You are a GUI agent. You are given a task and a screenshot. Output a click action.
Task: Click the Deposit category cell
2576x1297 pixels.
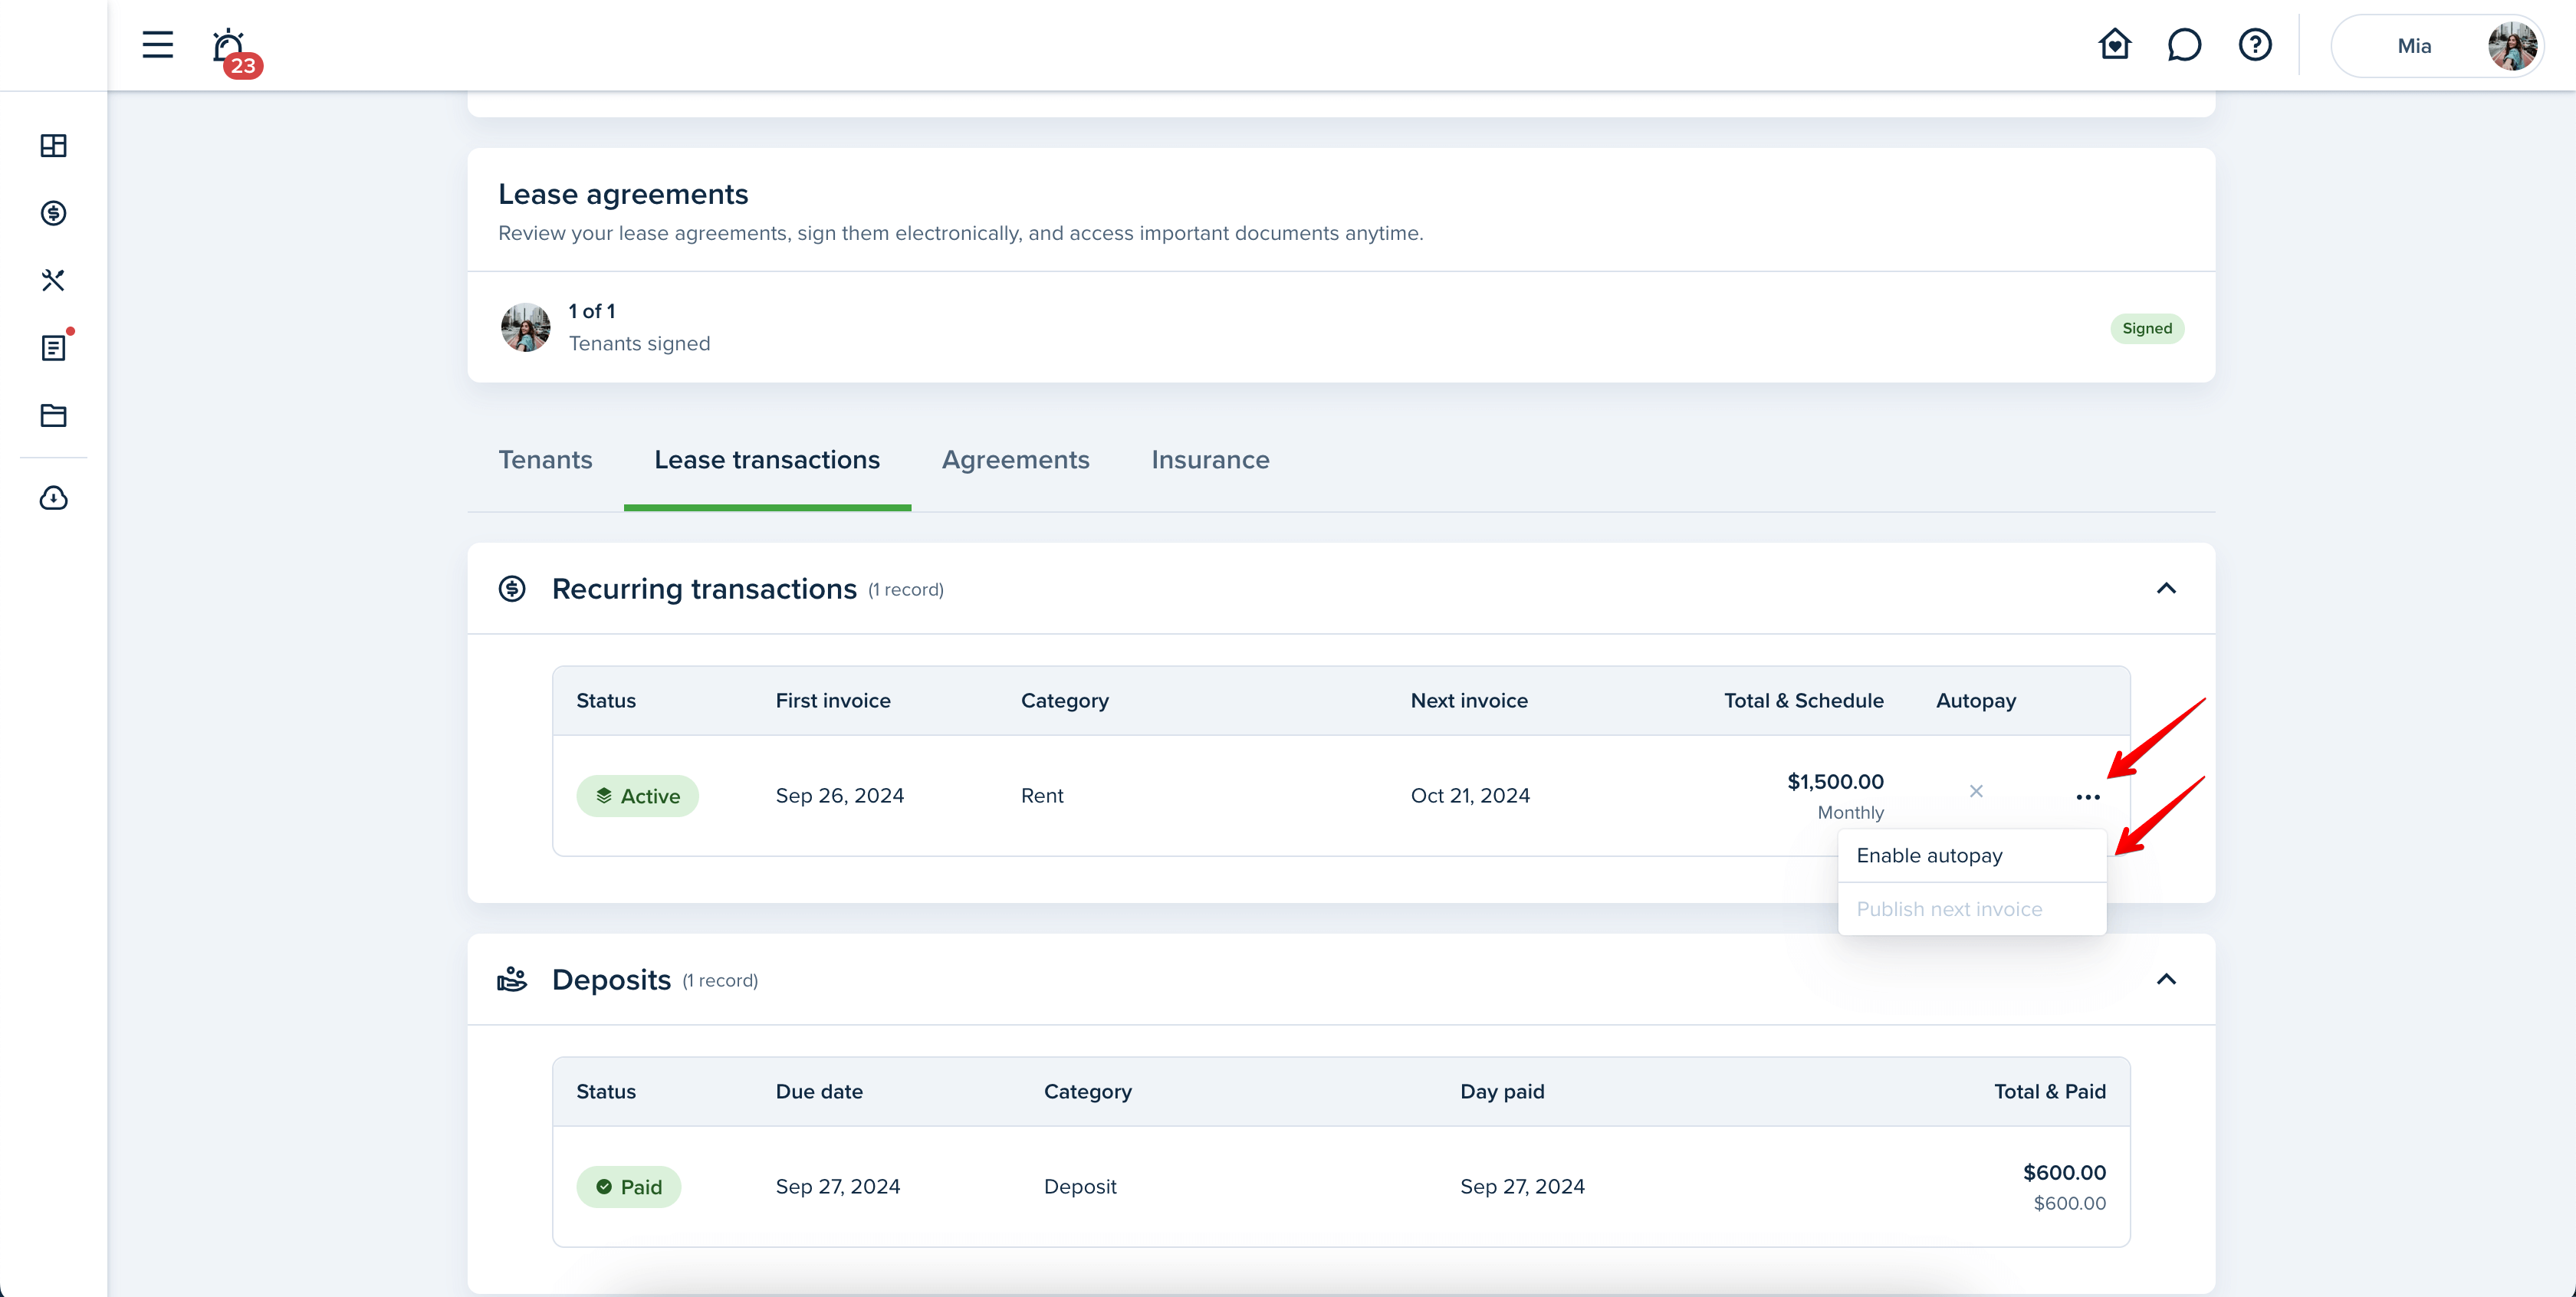1080,1187
